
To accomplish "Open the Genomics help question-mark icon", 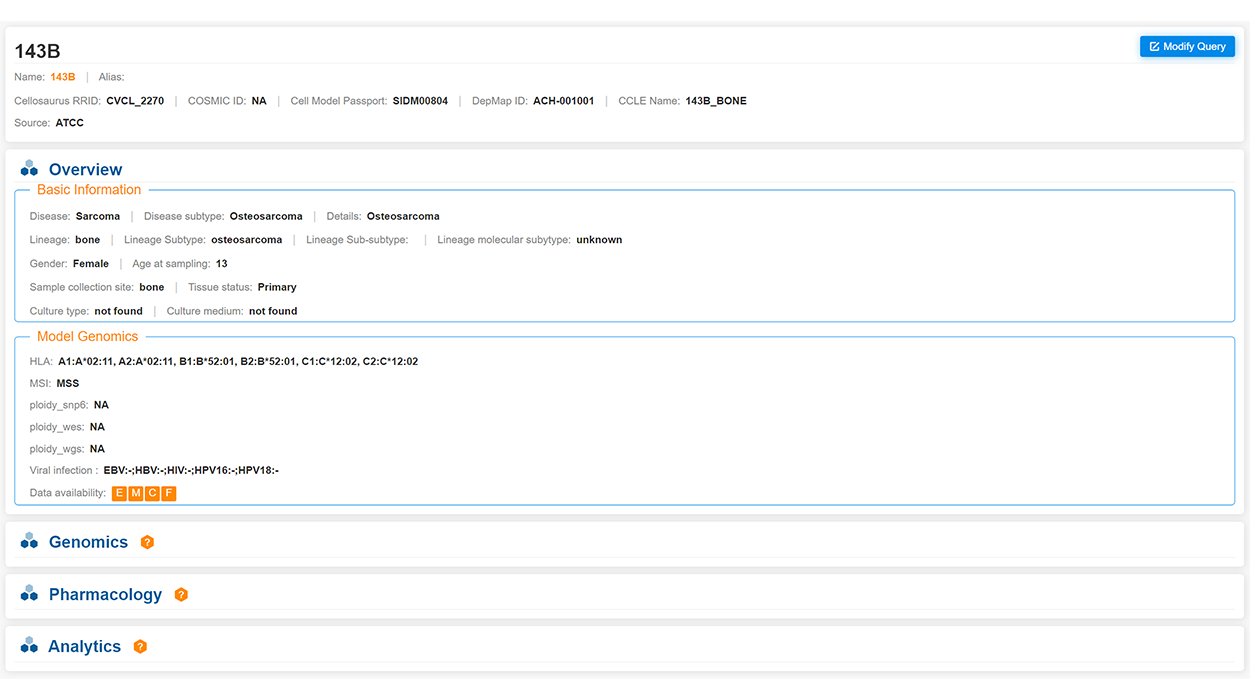I will [147, 542].
